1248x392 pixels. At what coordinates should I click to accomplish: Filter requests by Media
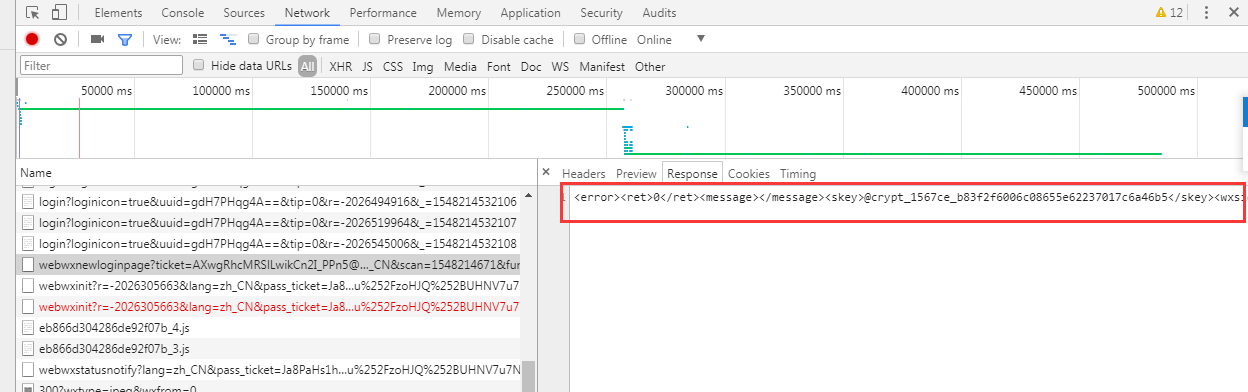click(460, 67)
